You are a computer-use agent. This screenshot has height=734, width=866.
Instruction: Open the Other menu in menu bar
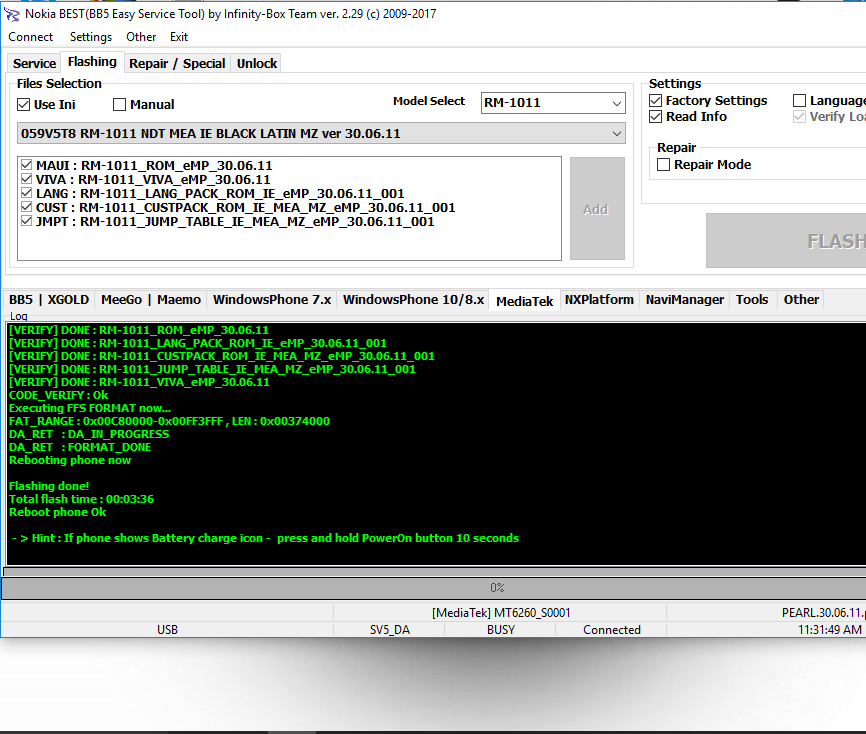tap(141, 37)
